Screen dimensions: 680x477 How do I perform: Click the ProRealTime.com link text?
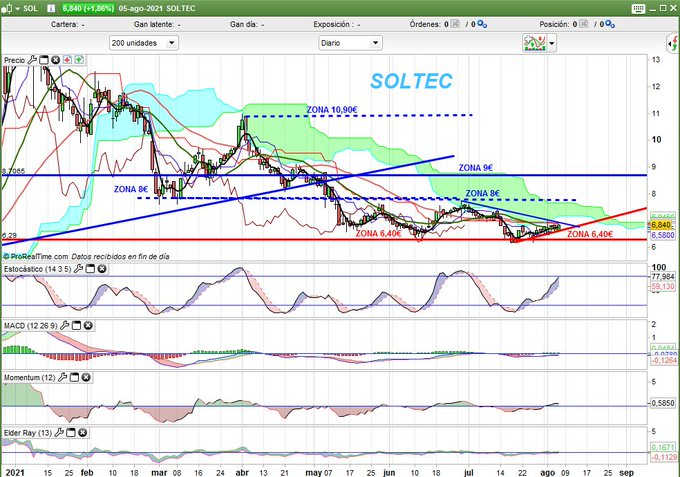pos(39,257)
